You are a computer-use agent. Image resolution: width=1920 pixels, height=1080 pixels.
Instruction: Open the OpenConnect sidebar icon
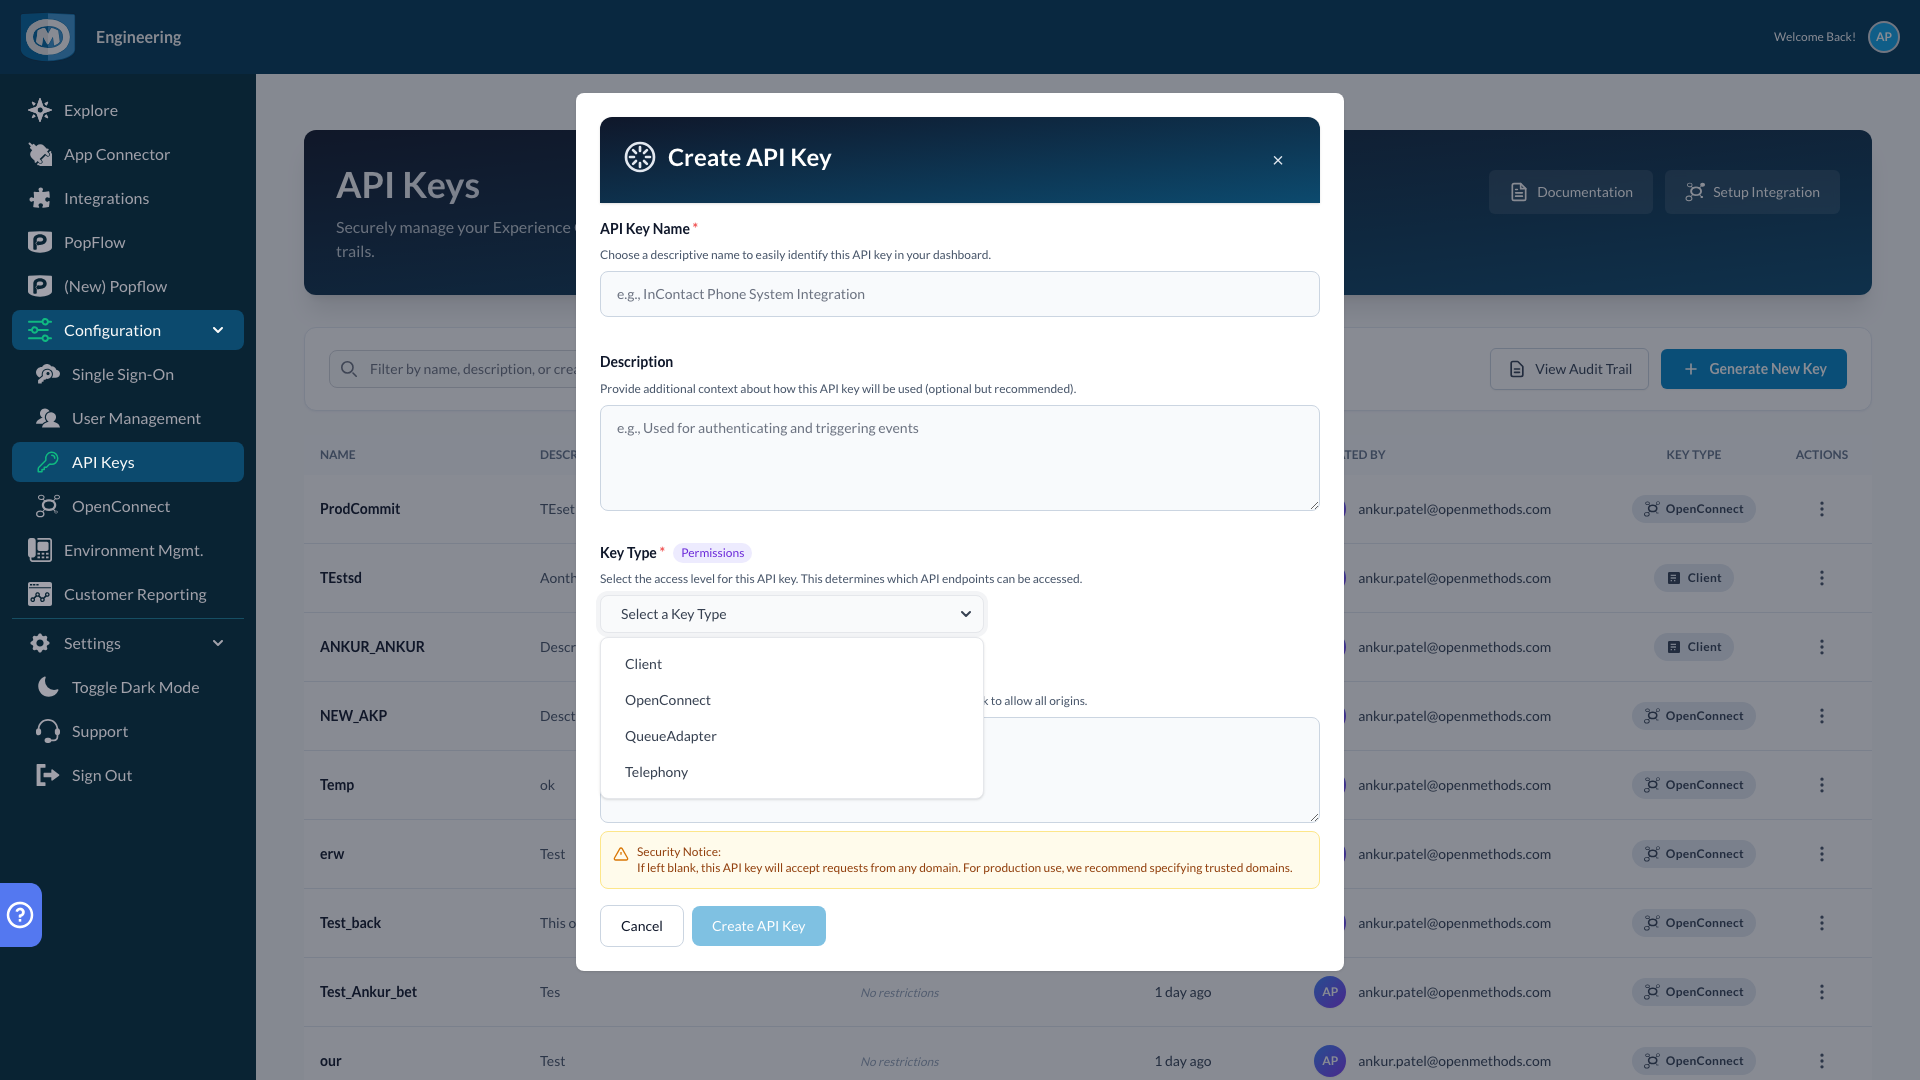coord(48,506)
